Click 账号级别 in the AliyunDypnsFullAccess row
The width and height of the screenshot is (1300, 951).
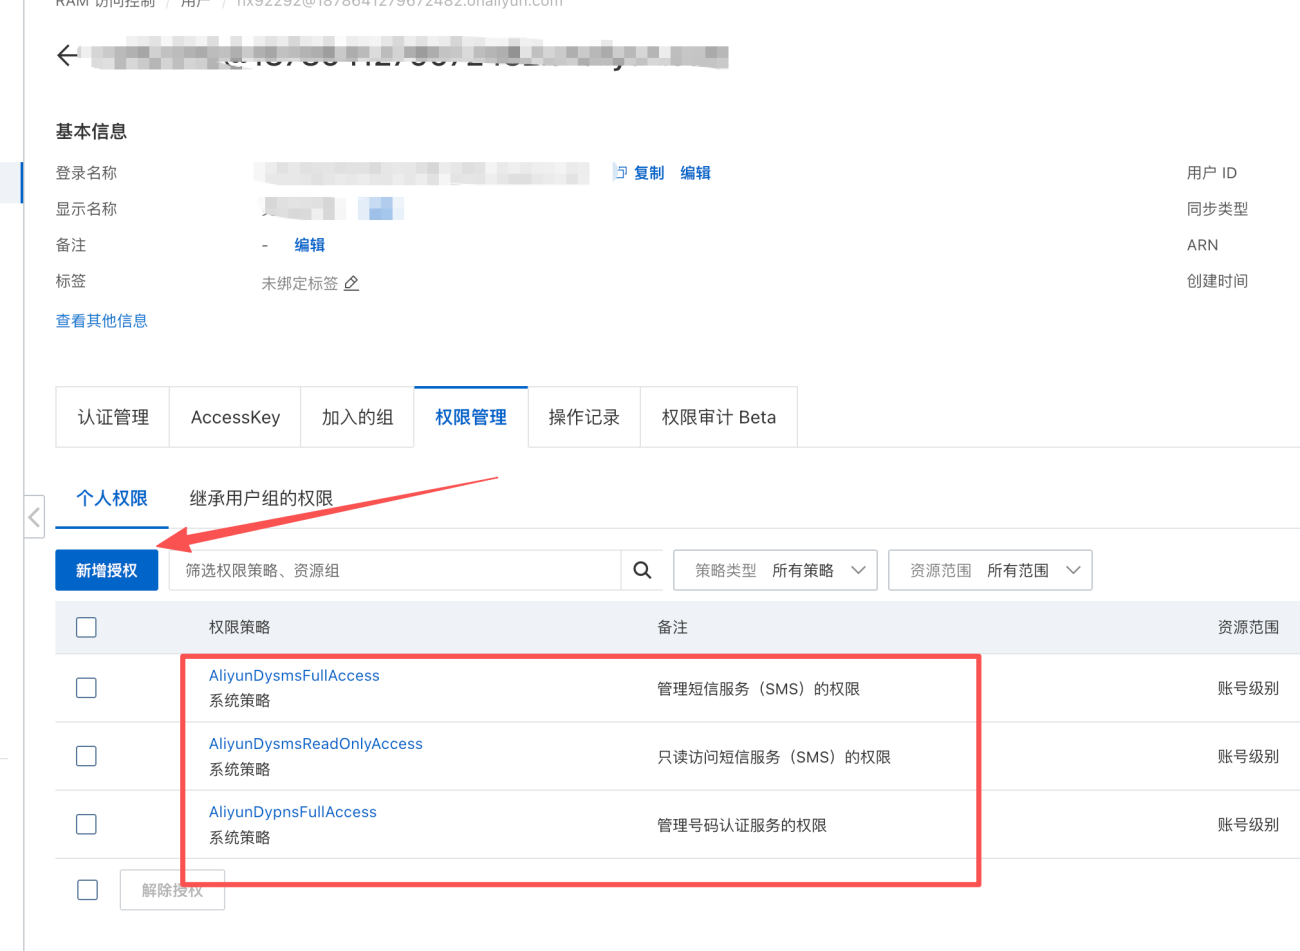coord(1248,824)
